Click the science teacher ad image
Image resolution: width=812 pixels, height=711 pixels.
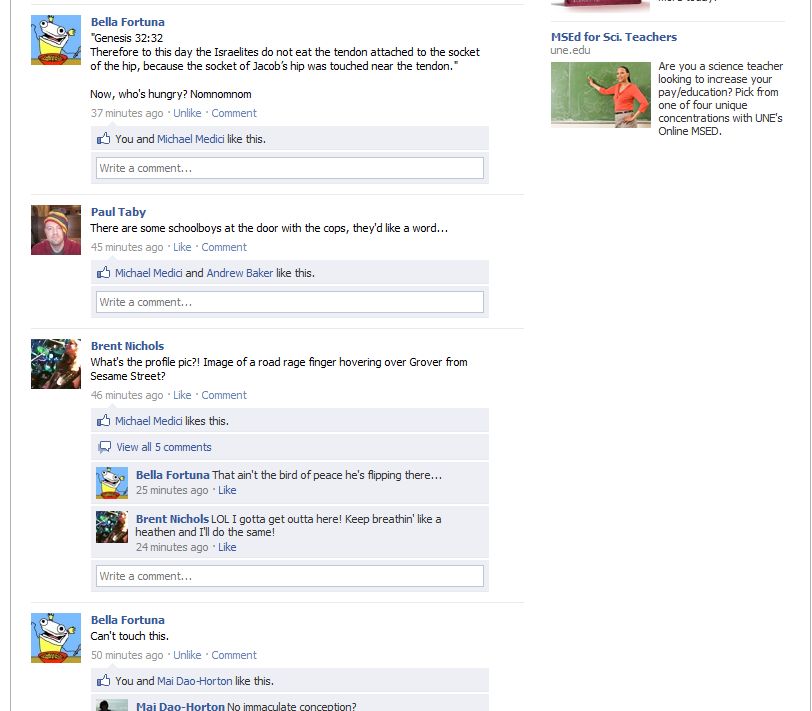(601, 95)
